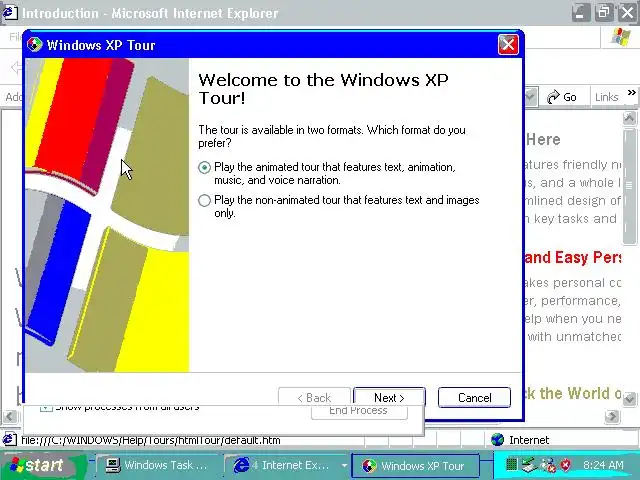Toggle Show processes from all users checkbox

(x=46, y=408)
